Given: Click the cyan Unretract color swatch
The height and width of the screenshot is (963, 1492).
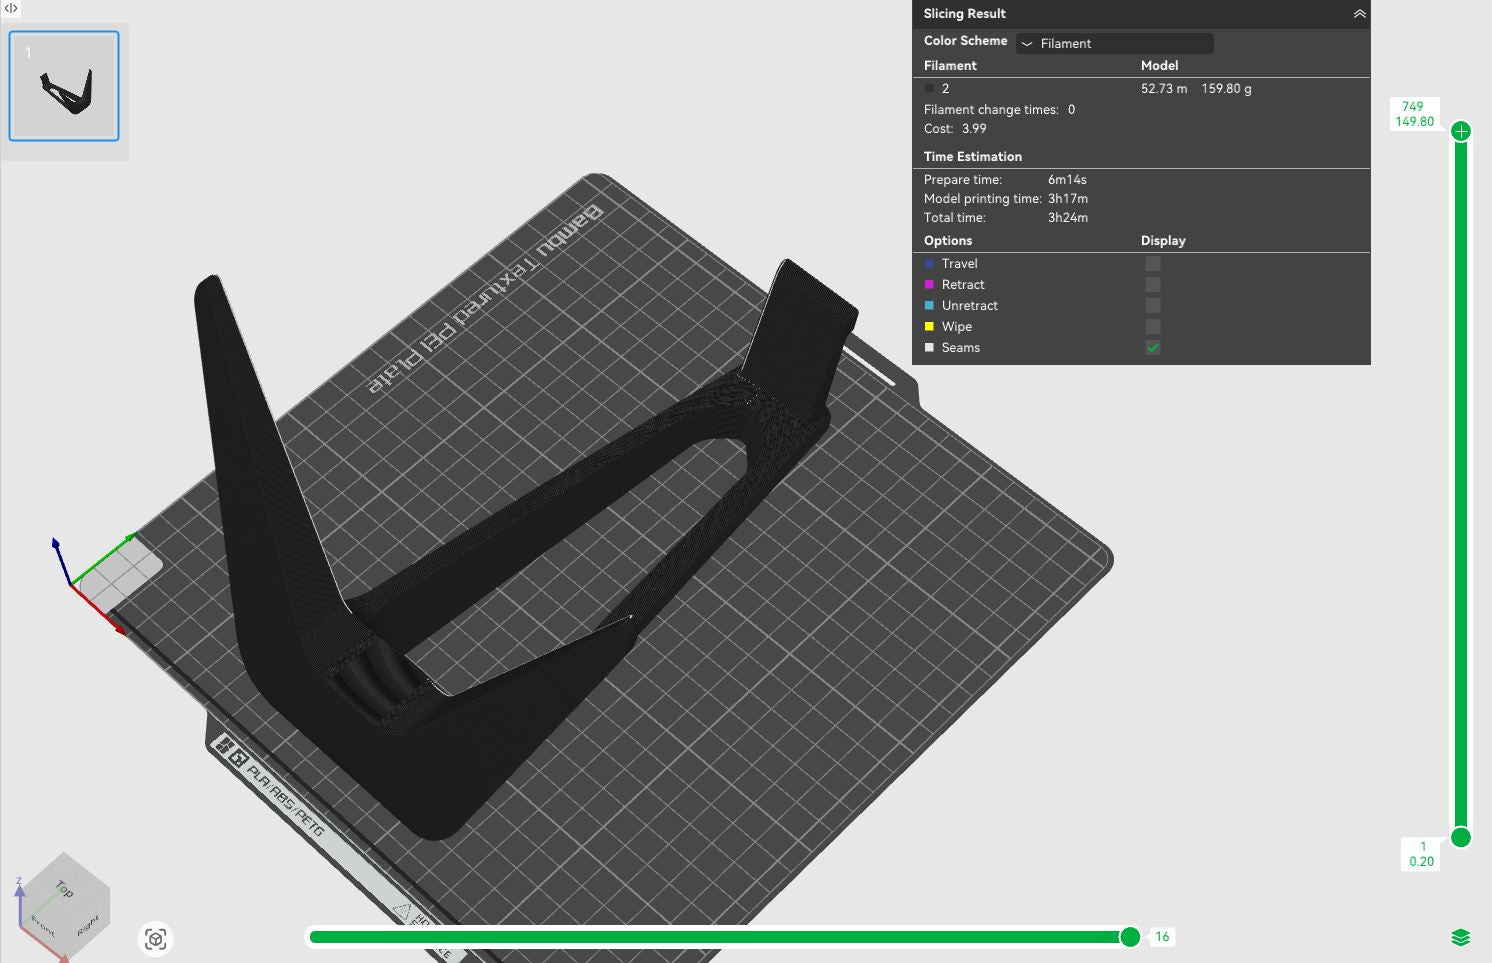Looking at the screenshot, I should point(929,306).
